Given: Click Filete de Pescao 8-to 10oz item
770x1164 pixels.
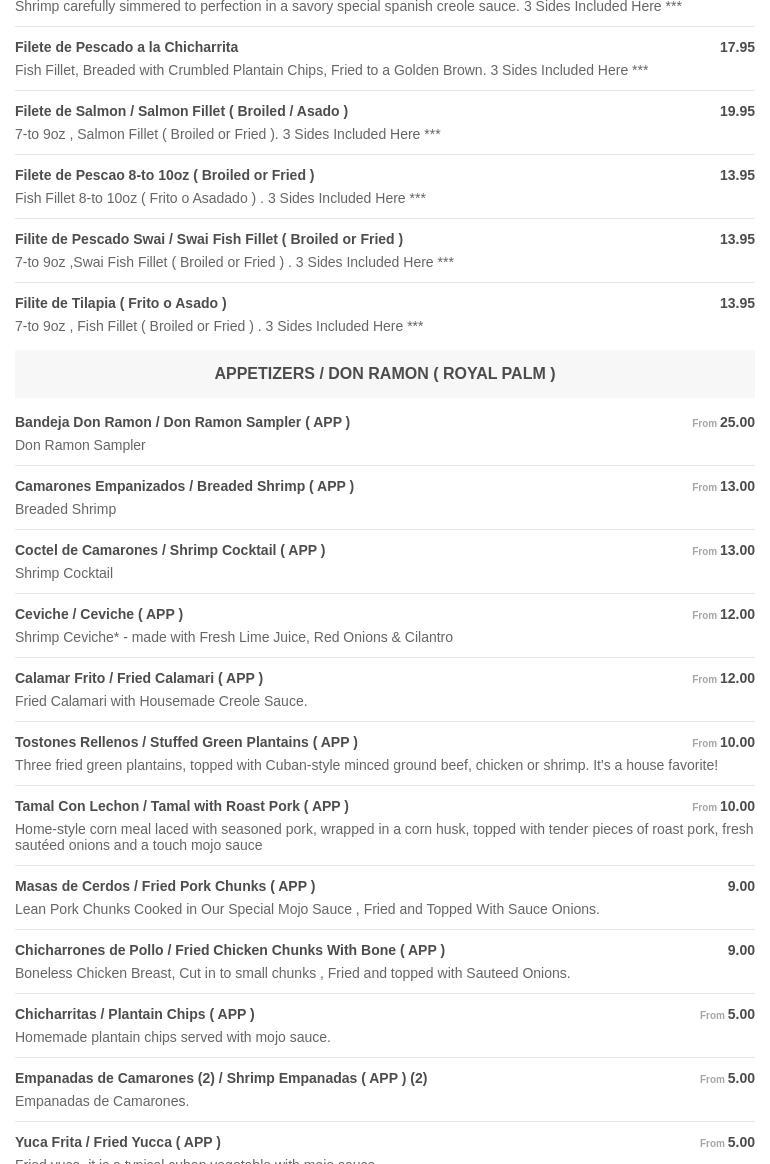Looking at the screenshot, I should point(164,175).
